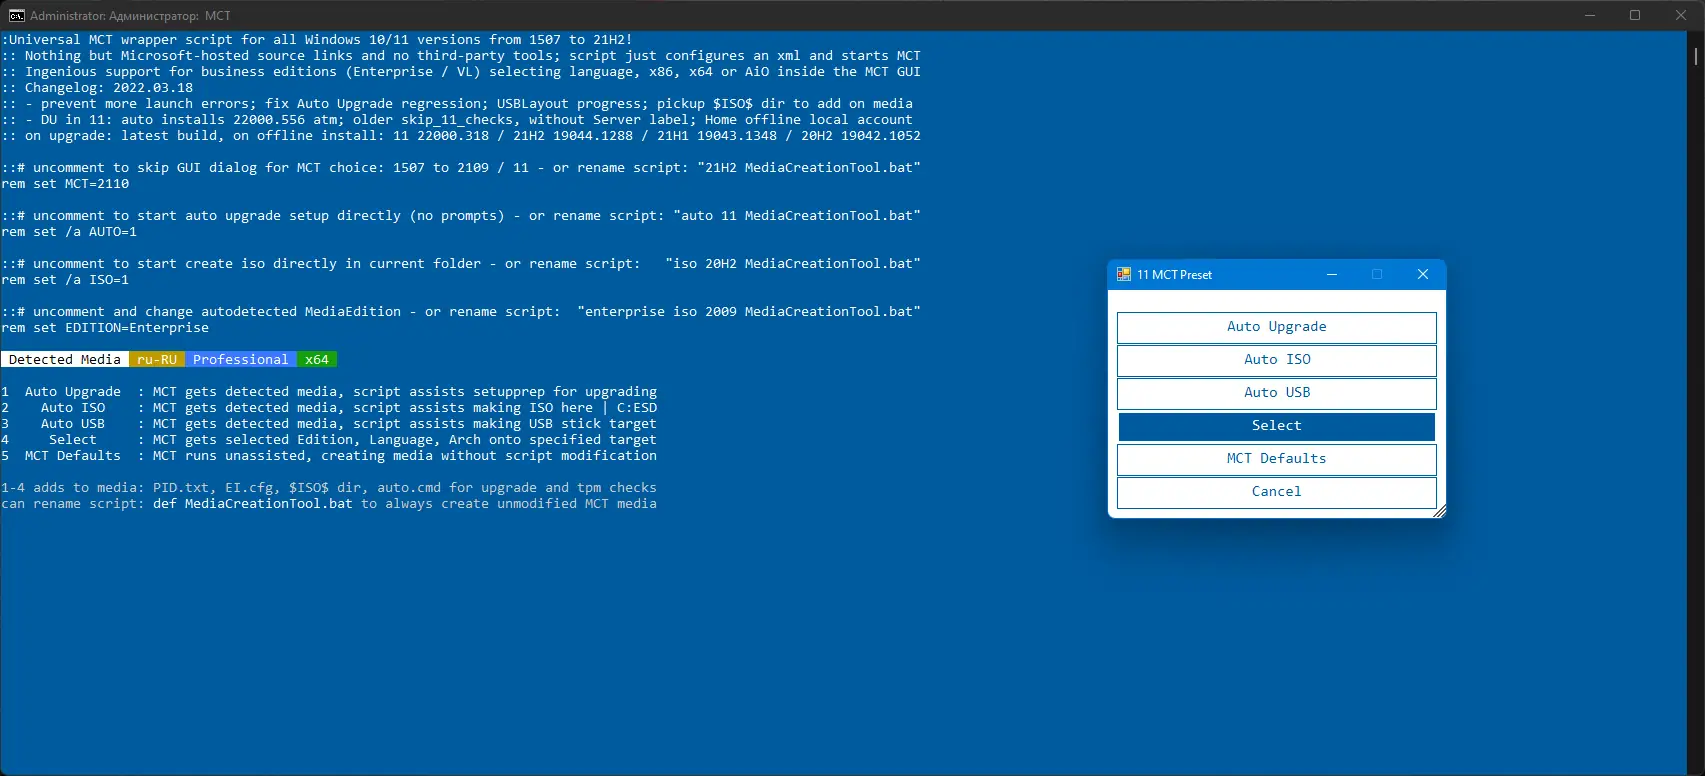Click the "Administrator: Администратор: MCT" console title

click(x=130, y=16)
